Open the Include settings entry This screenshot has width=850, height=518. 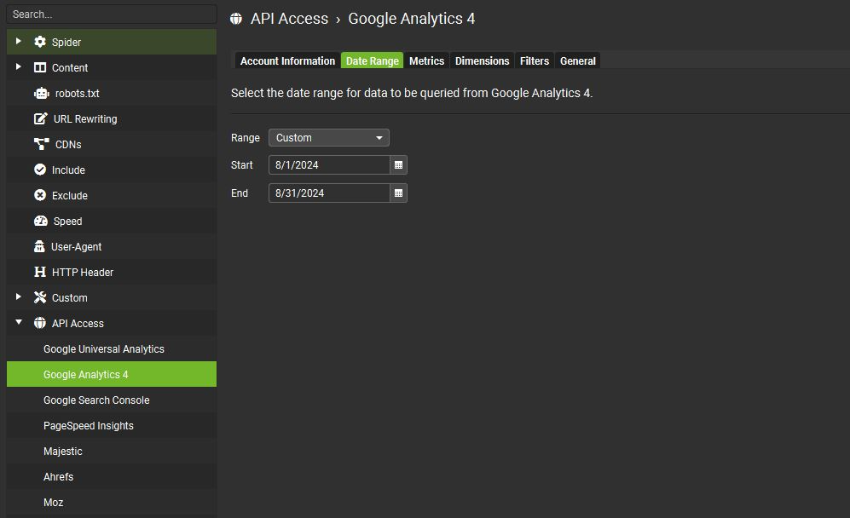pyautogui.click(x=112, y=170)
